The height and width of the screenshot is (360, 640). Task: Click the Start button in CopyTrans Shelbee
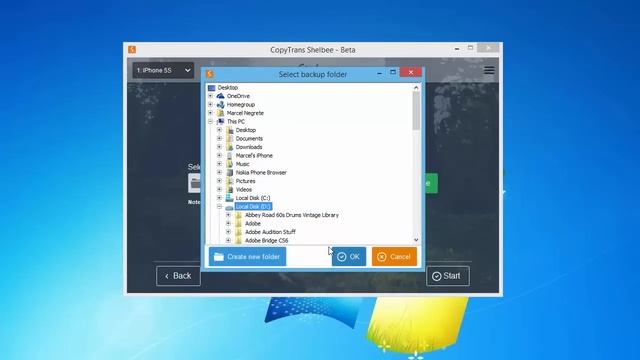448,276
